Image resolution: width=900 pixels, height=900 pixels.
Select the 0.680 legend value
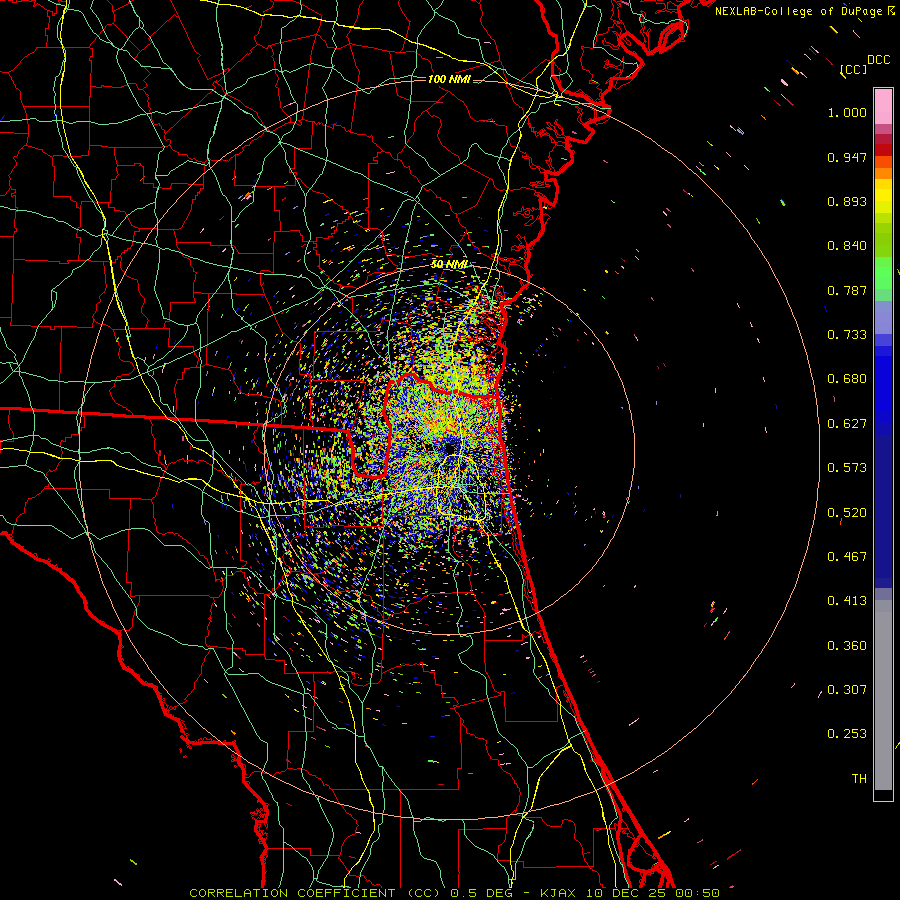coord(847,379)
